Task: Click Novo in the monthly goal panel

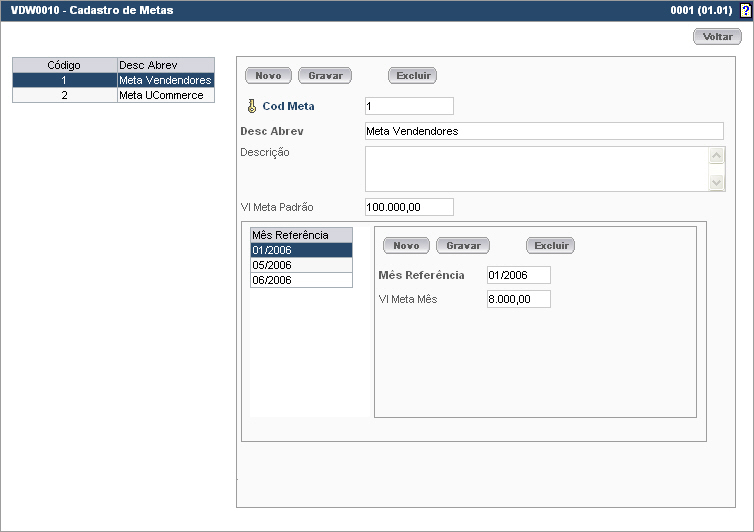Action: pyautogui.click(x=406, y=246)
